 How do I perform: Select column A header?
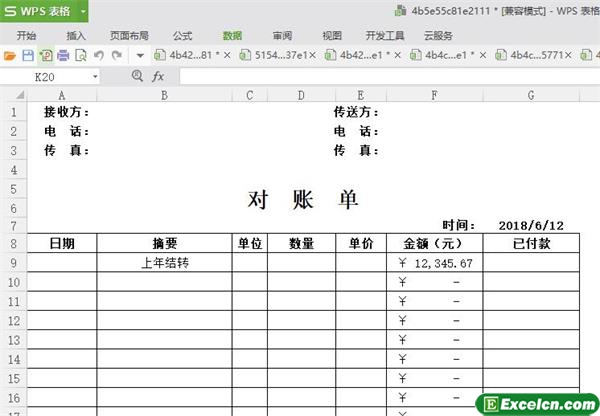coord(62,95)
